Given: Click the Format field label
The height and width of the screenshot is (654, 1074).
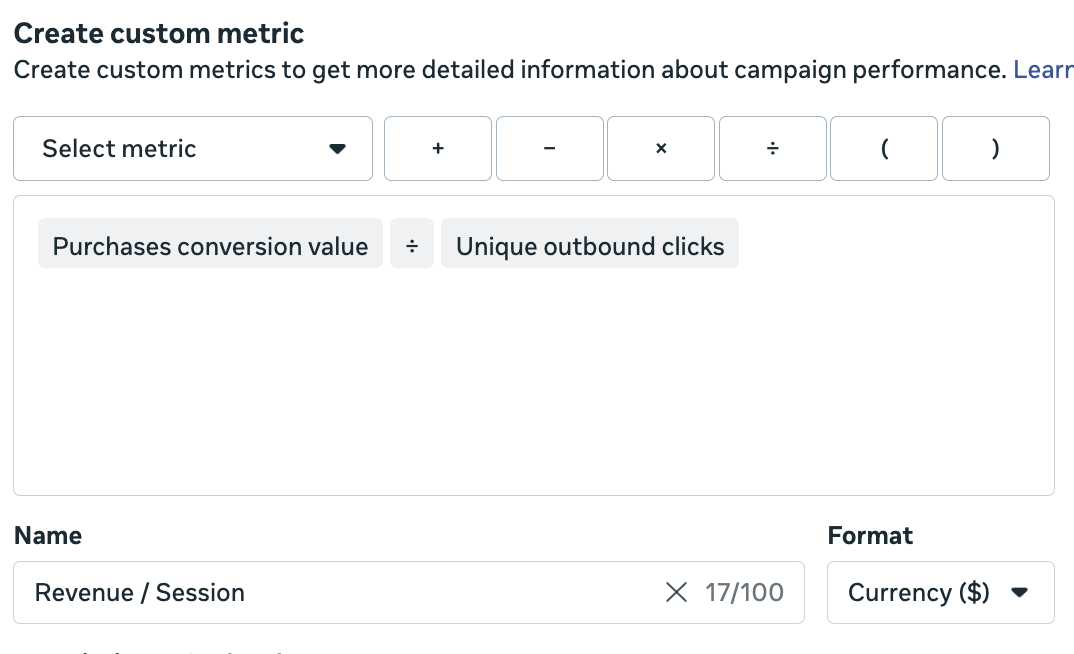Looking at the screenshot, I should coord(870,536).
